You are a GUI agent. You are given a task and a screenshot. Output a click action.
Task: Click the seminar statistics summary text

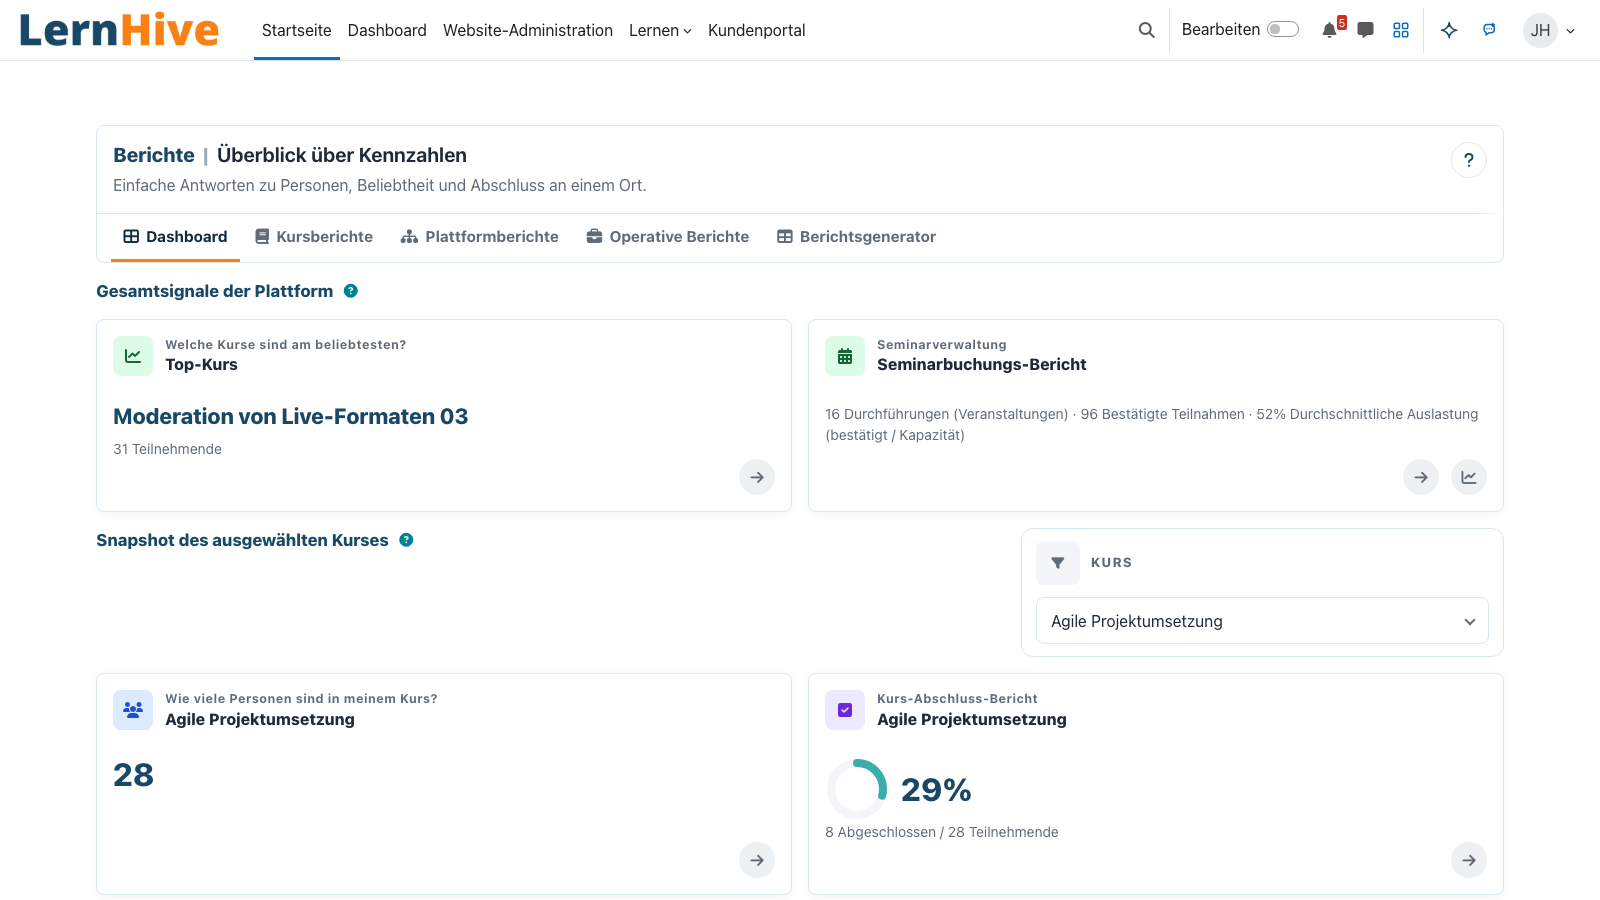click(1151, 424)
